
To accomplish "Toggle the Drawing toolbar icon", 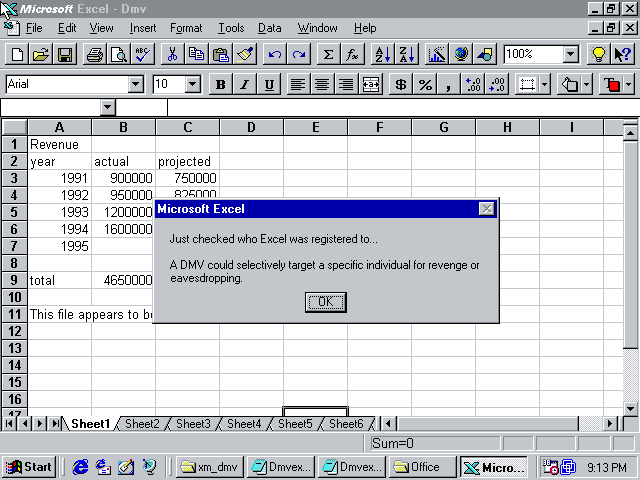I will tap(485, 54).
